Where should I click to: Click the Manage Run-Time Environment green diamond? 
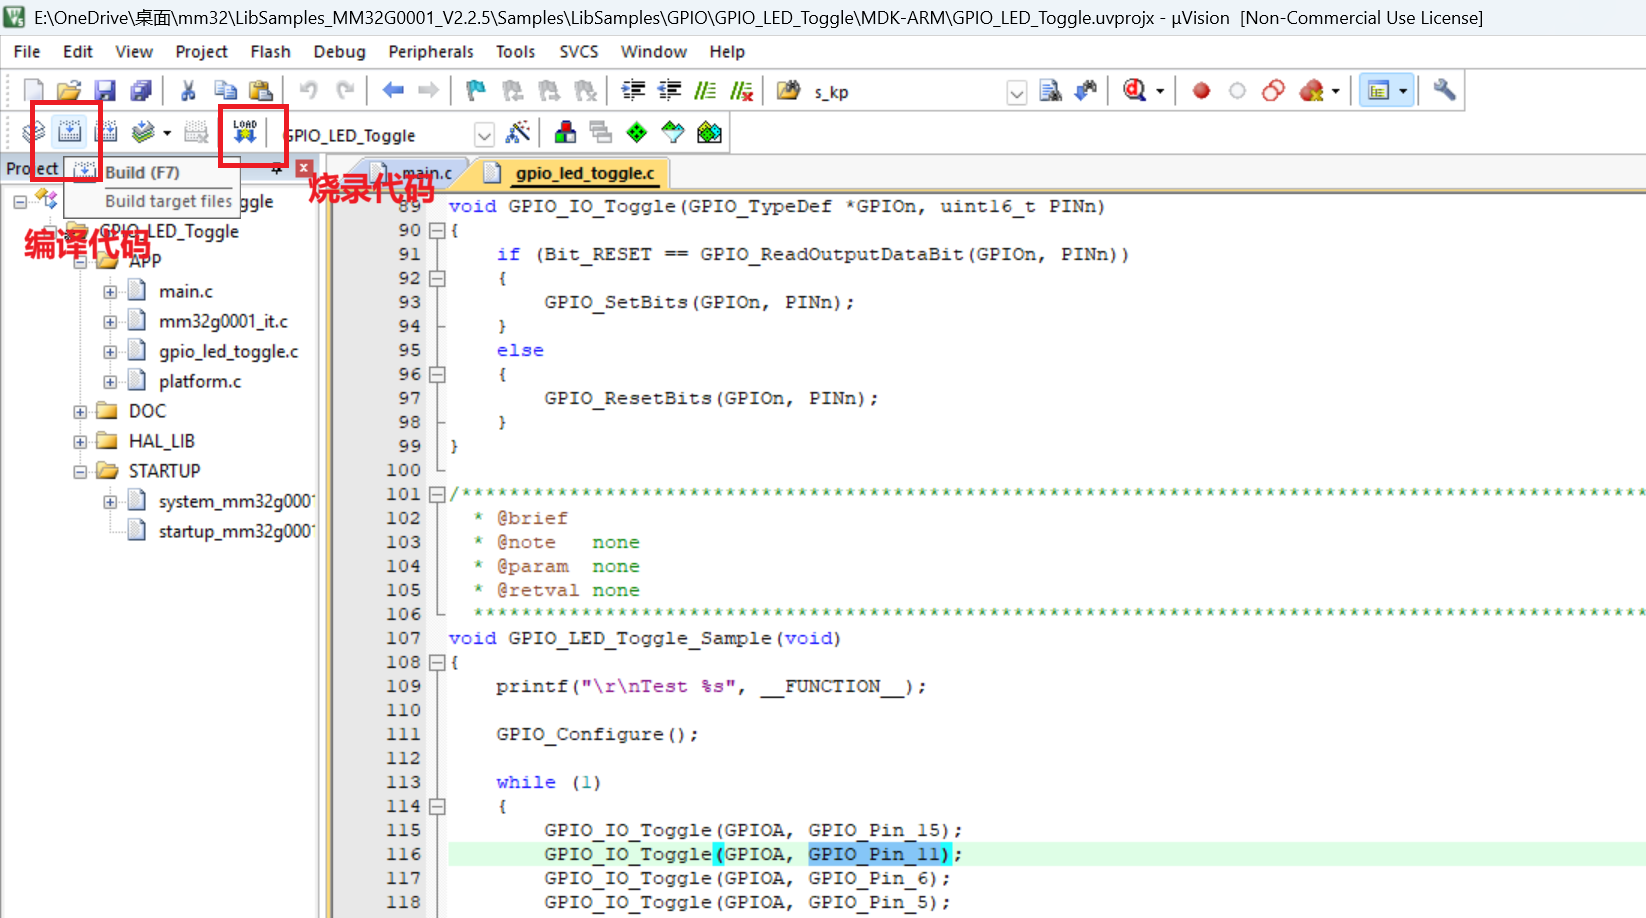tap(636, 133)
